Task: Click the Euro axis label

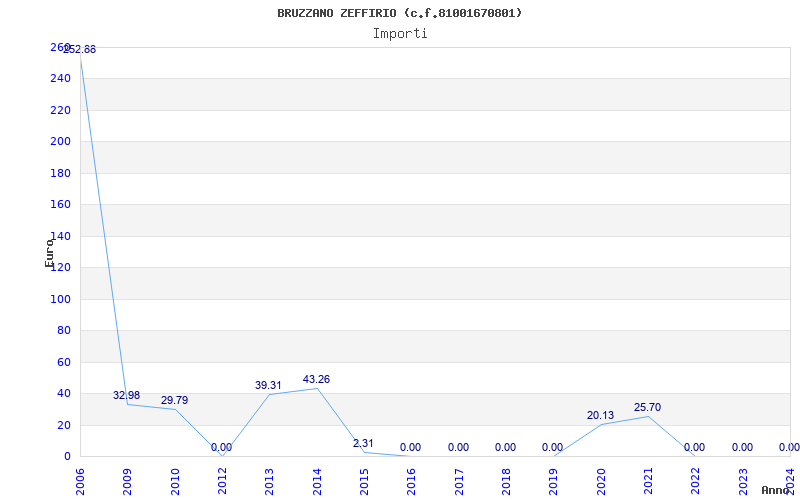Action: point(49,253)
